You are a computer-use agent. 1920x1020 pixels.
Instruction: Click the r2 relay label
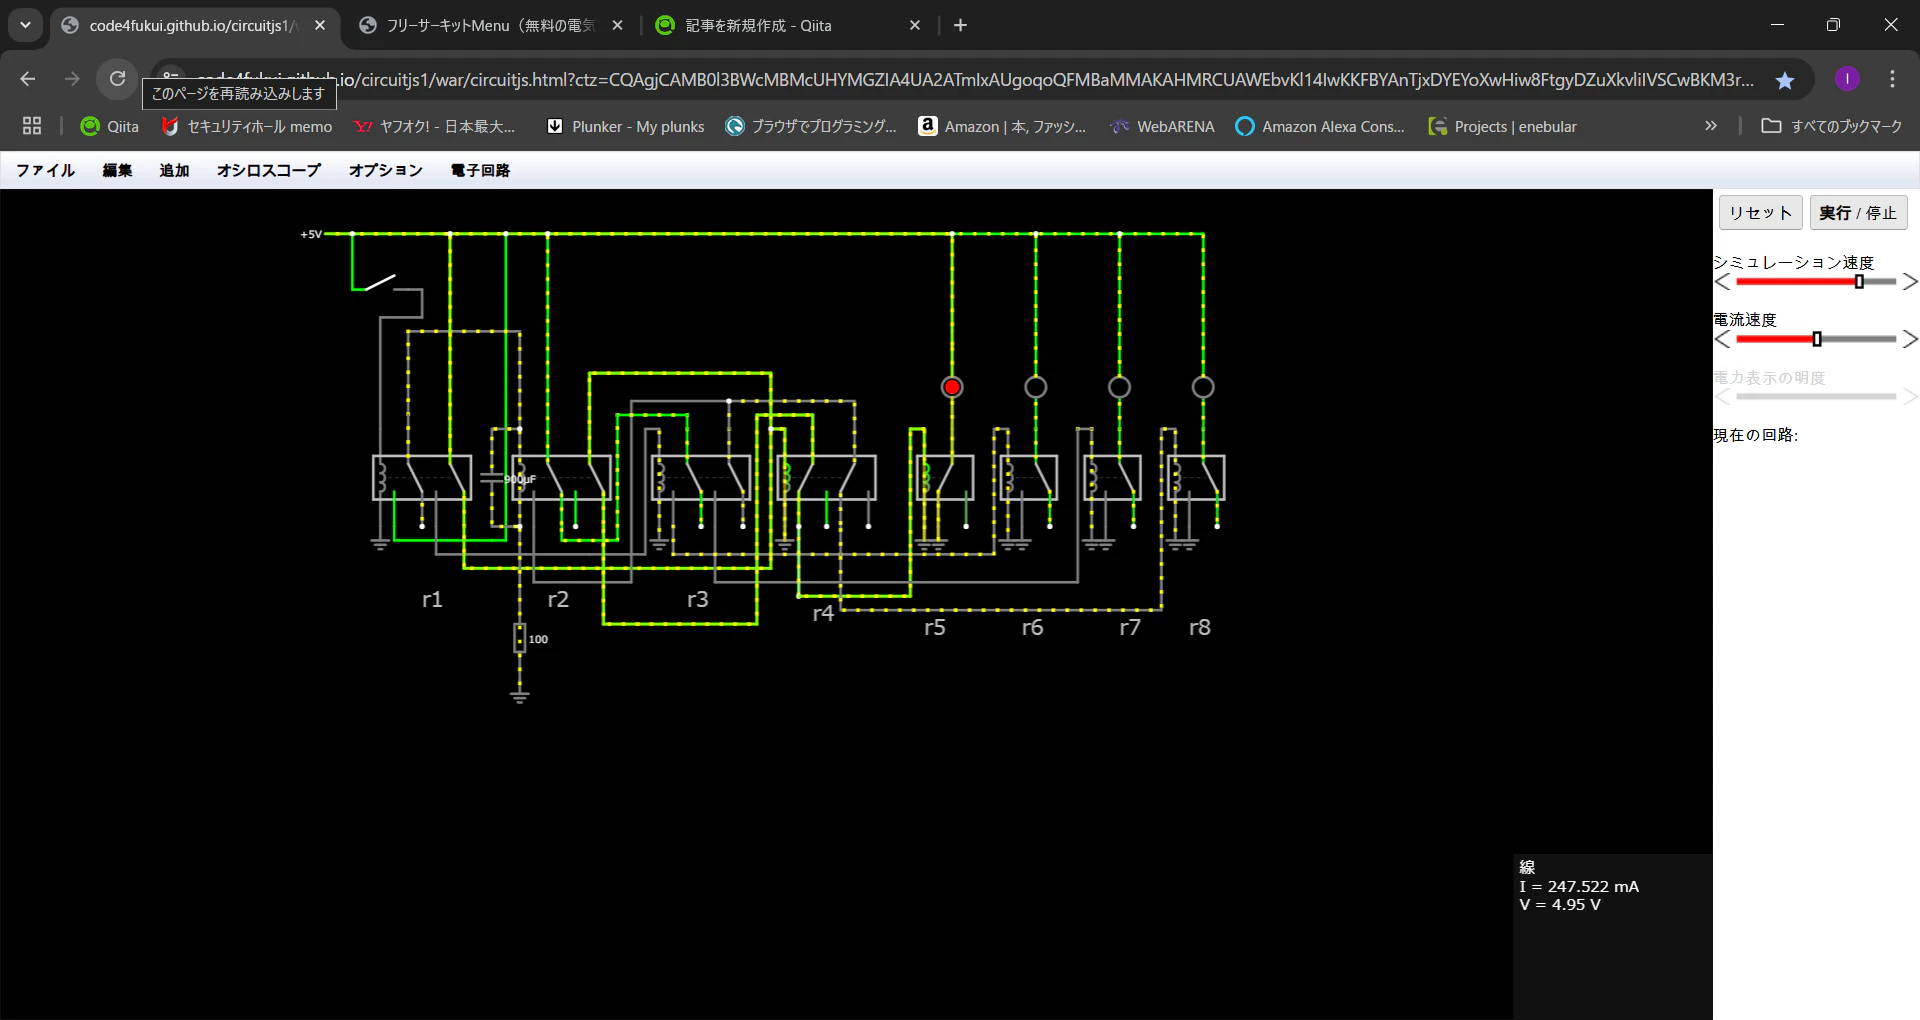pyautogui.click(x=558, y=599)
